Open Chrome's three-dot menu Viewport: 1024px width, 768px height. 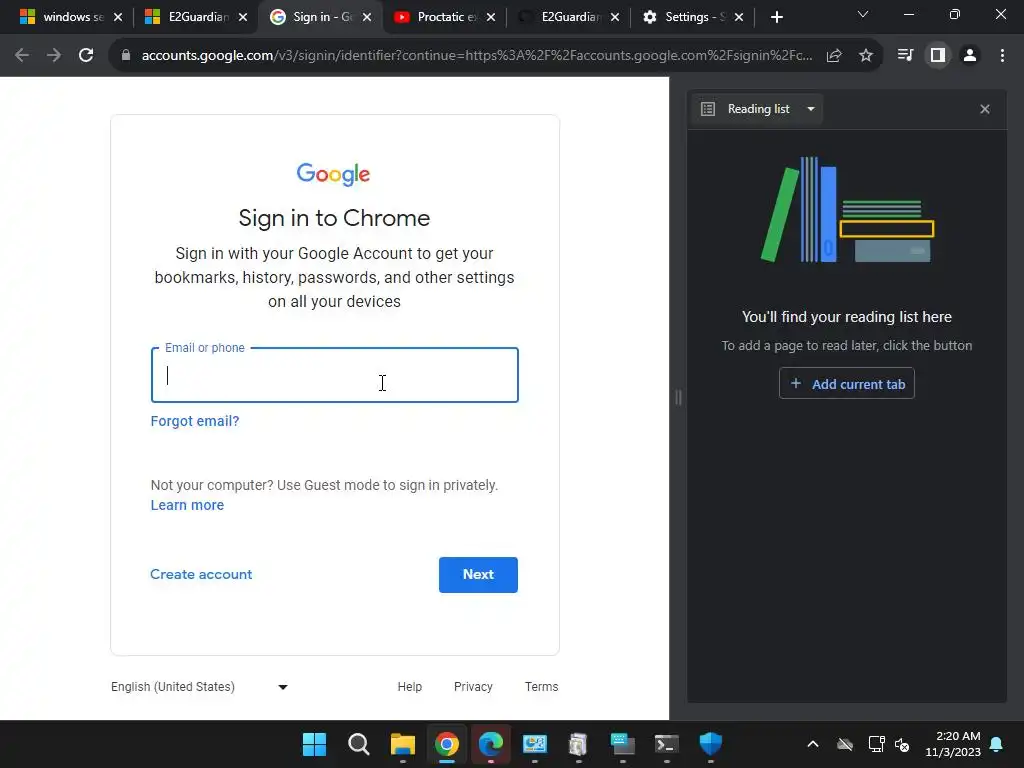coord(1002,56)
